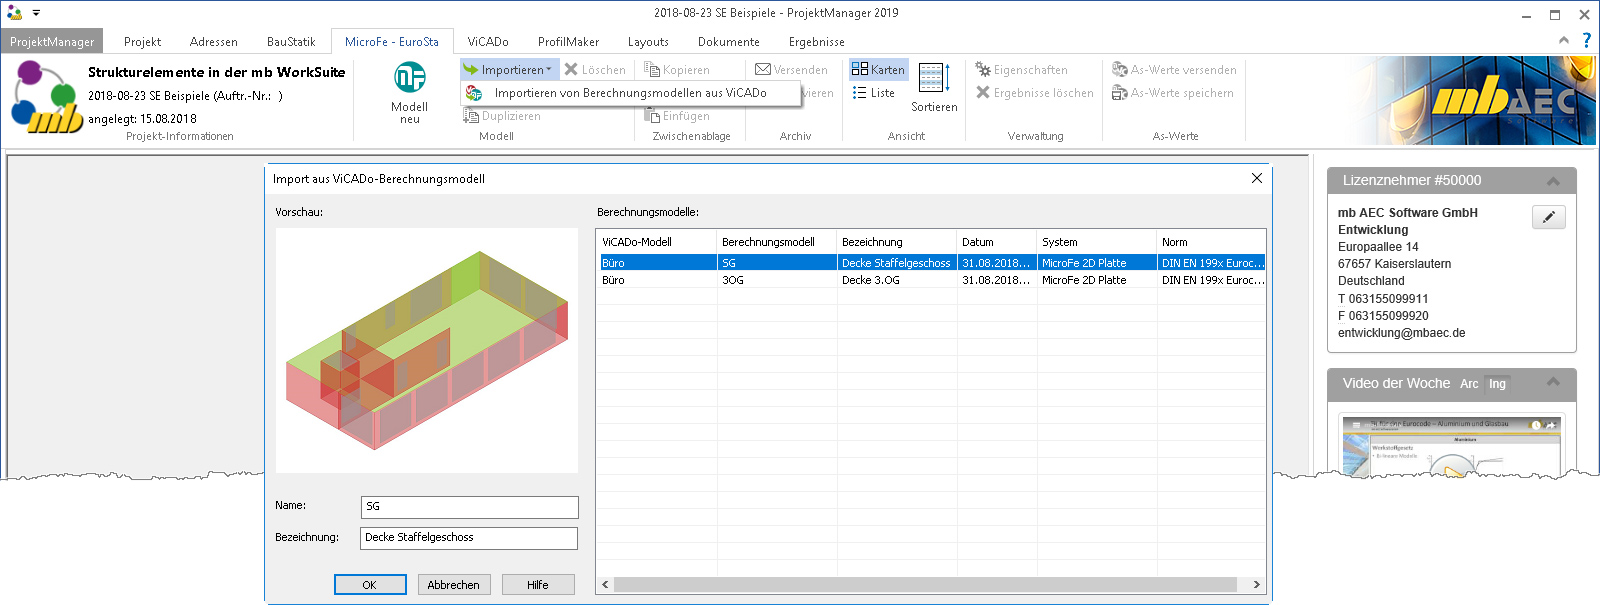The height and width of the screenshot is (605, 1600).
Task: Open the Projekt ribbon tab
Action: [x=142, y=42]
